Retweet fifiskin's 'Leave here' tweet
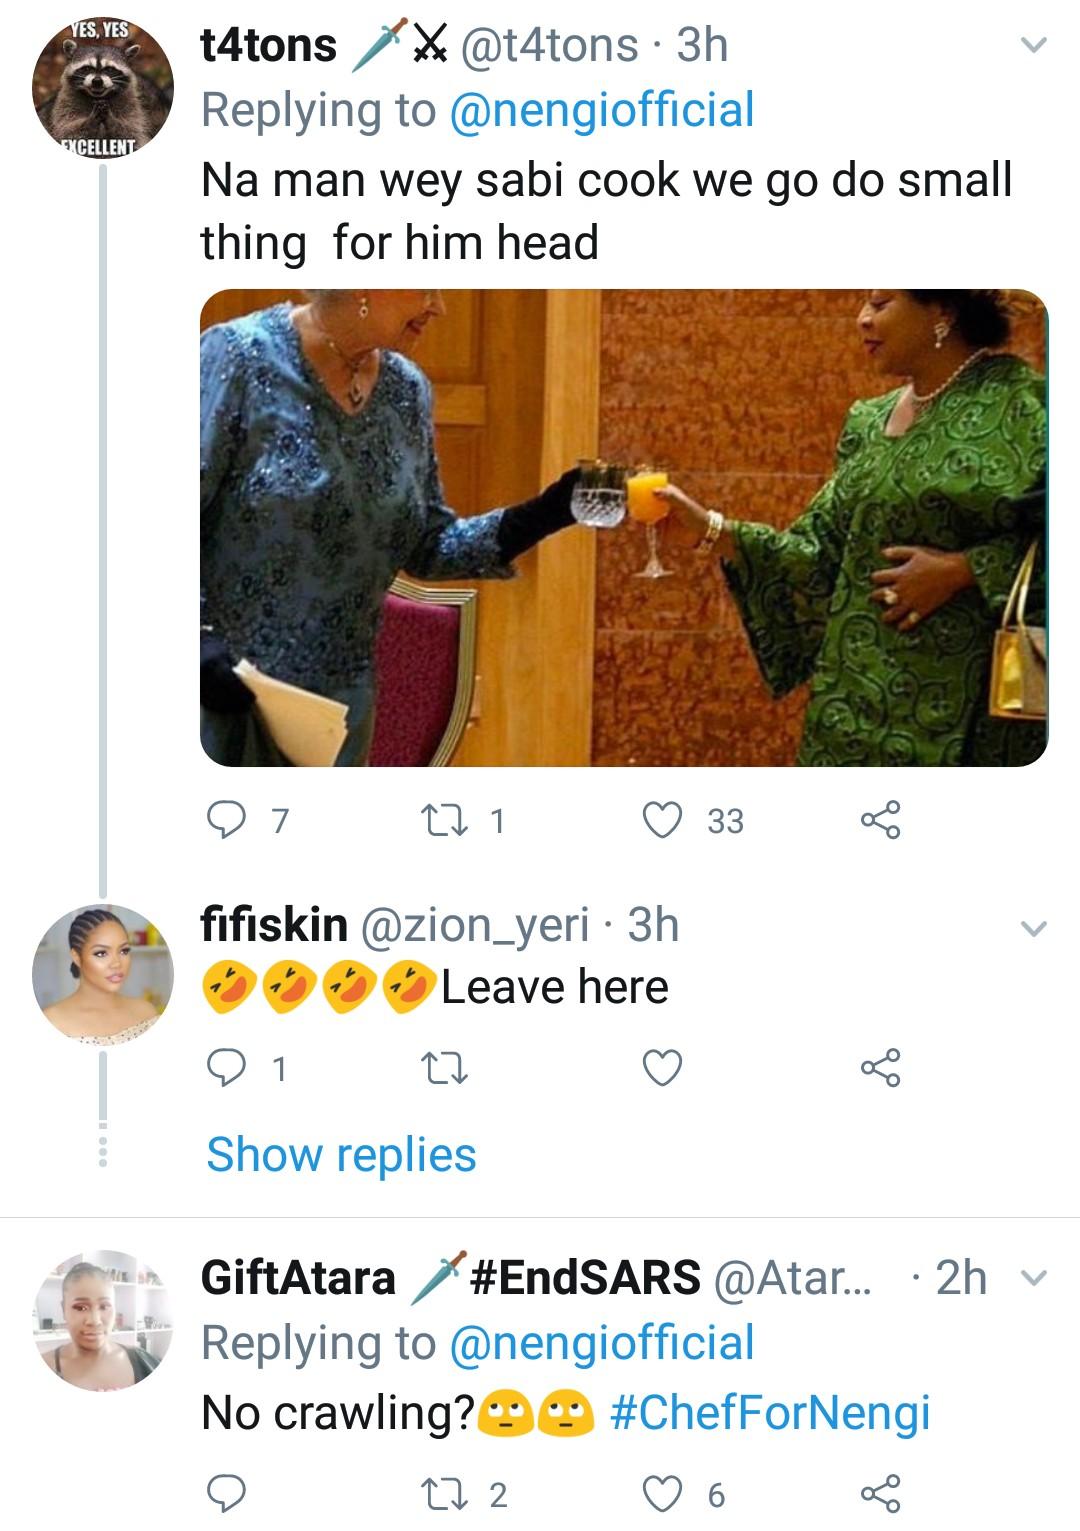1080x1531 pixels. [x=440, y=1069]
